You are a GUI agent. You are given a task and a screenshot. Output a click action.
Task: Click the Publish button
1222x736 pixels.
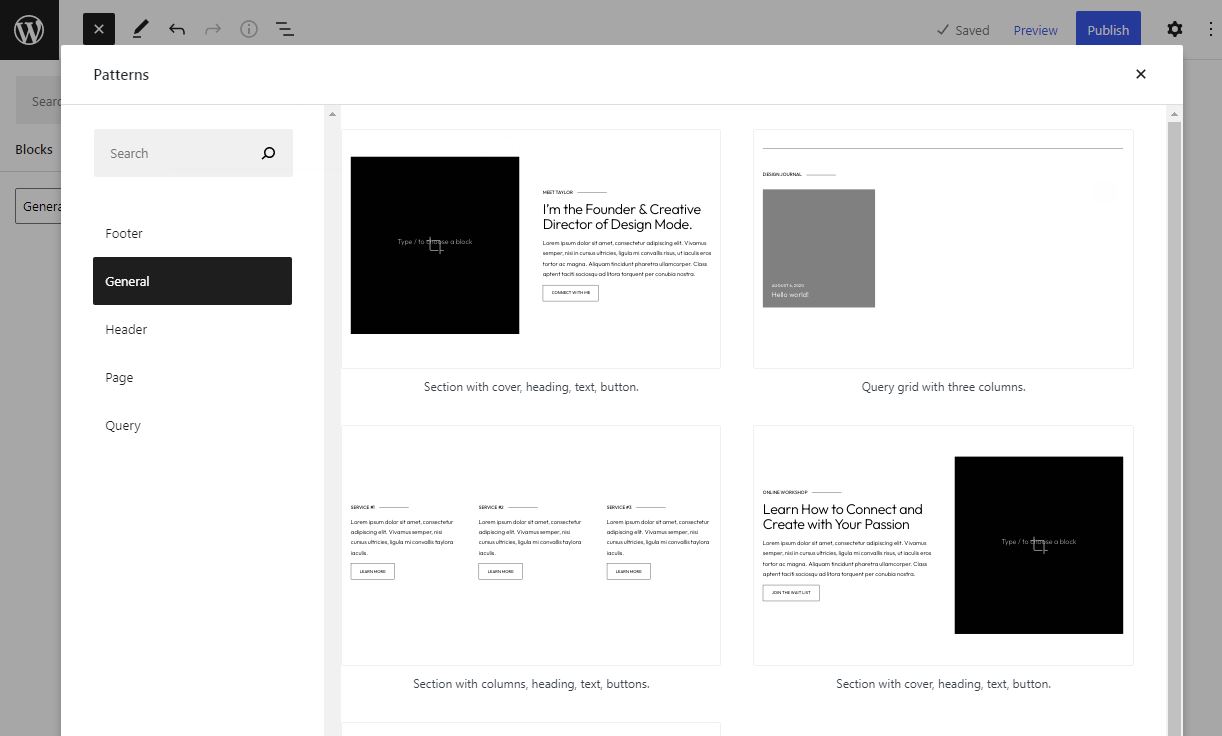pos(1107,30)
